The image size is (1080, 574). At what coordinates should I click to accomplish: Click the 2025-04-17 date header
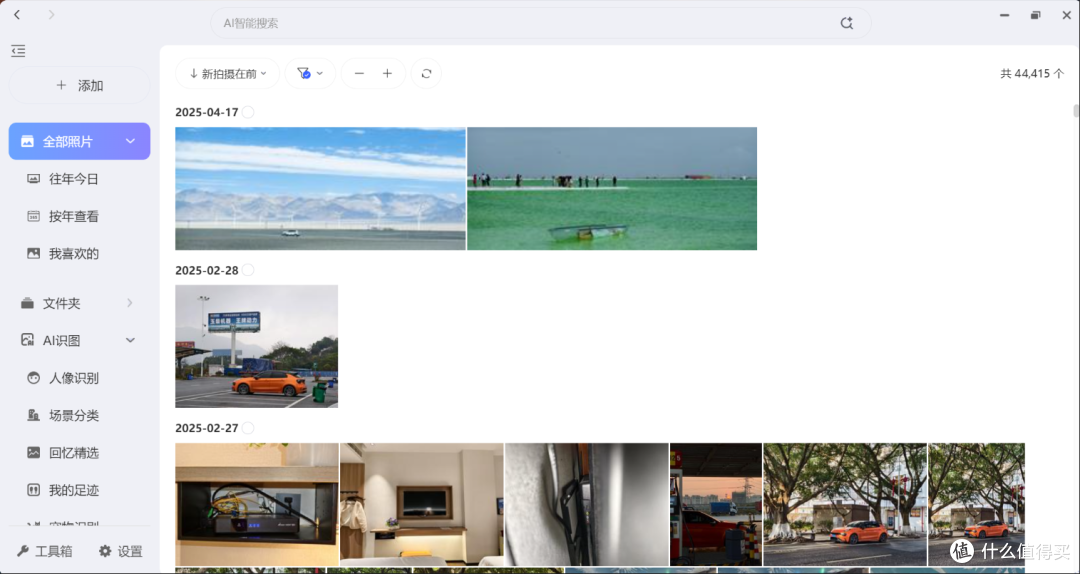207,112
